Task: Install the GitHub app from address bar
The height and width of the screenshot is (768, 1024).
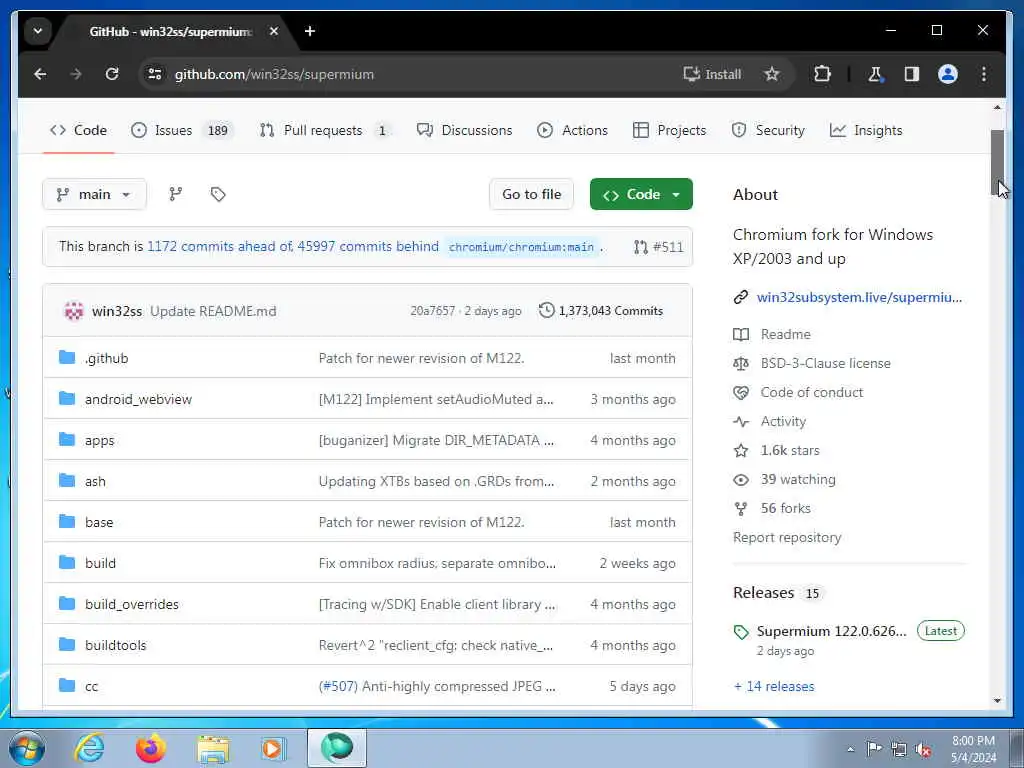Action: [x=712, y=74]
